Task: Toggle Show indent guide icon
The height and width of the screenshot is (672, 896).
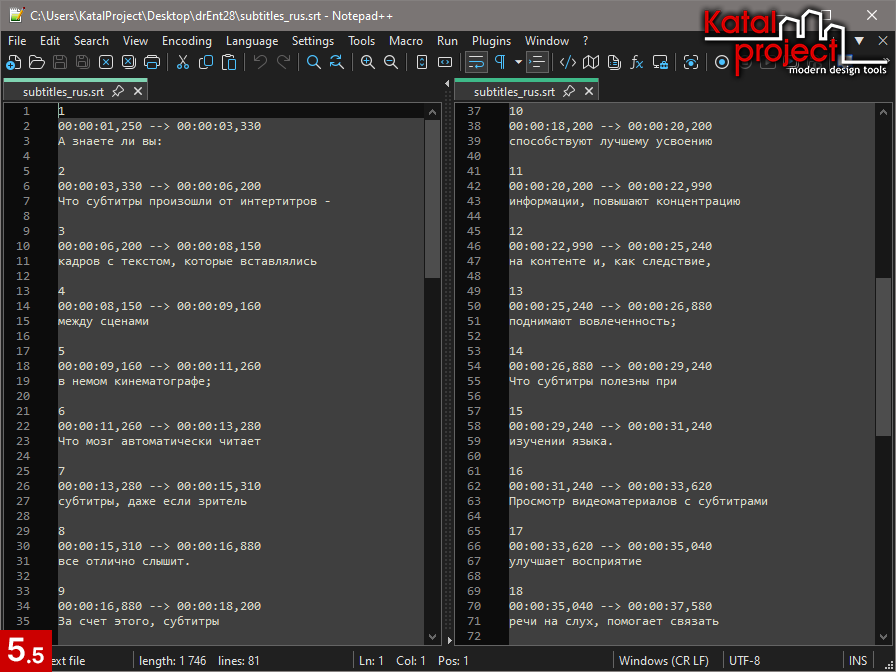Action: [x=537, y=62]
